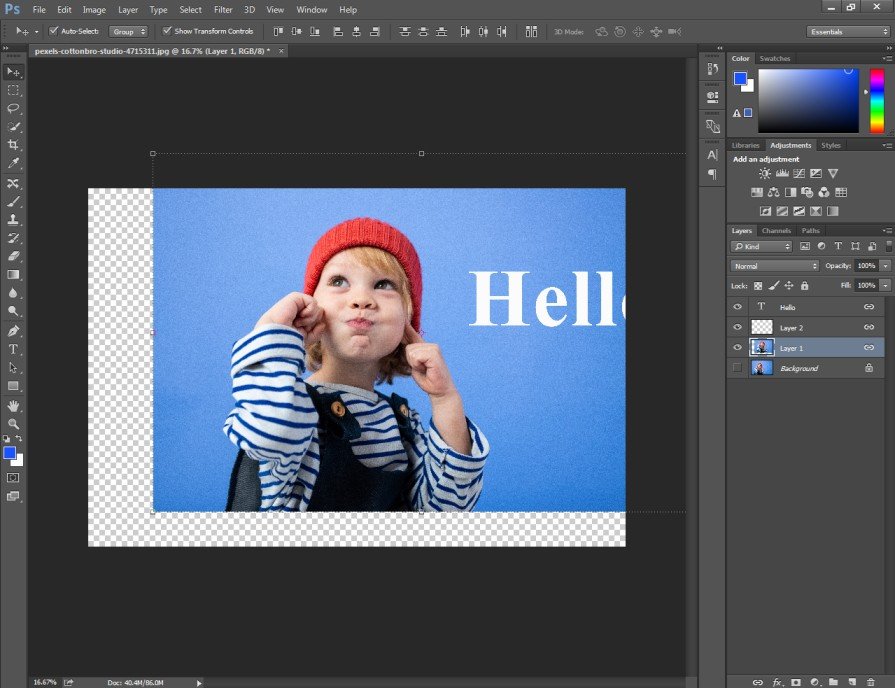Open the Layer menu
The width and height of the screenshot is (895, 688).
(x=128, y=10)
